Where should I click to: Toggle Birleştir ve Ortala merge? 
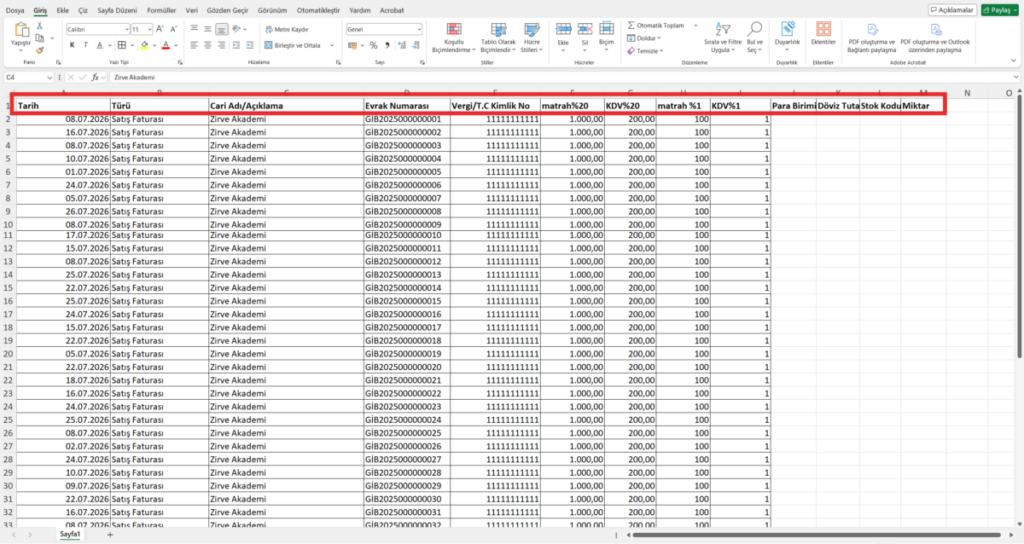coord(292,45)
